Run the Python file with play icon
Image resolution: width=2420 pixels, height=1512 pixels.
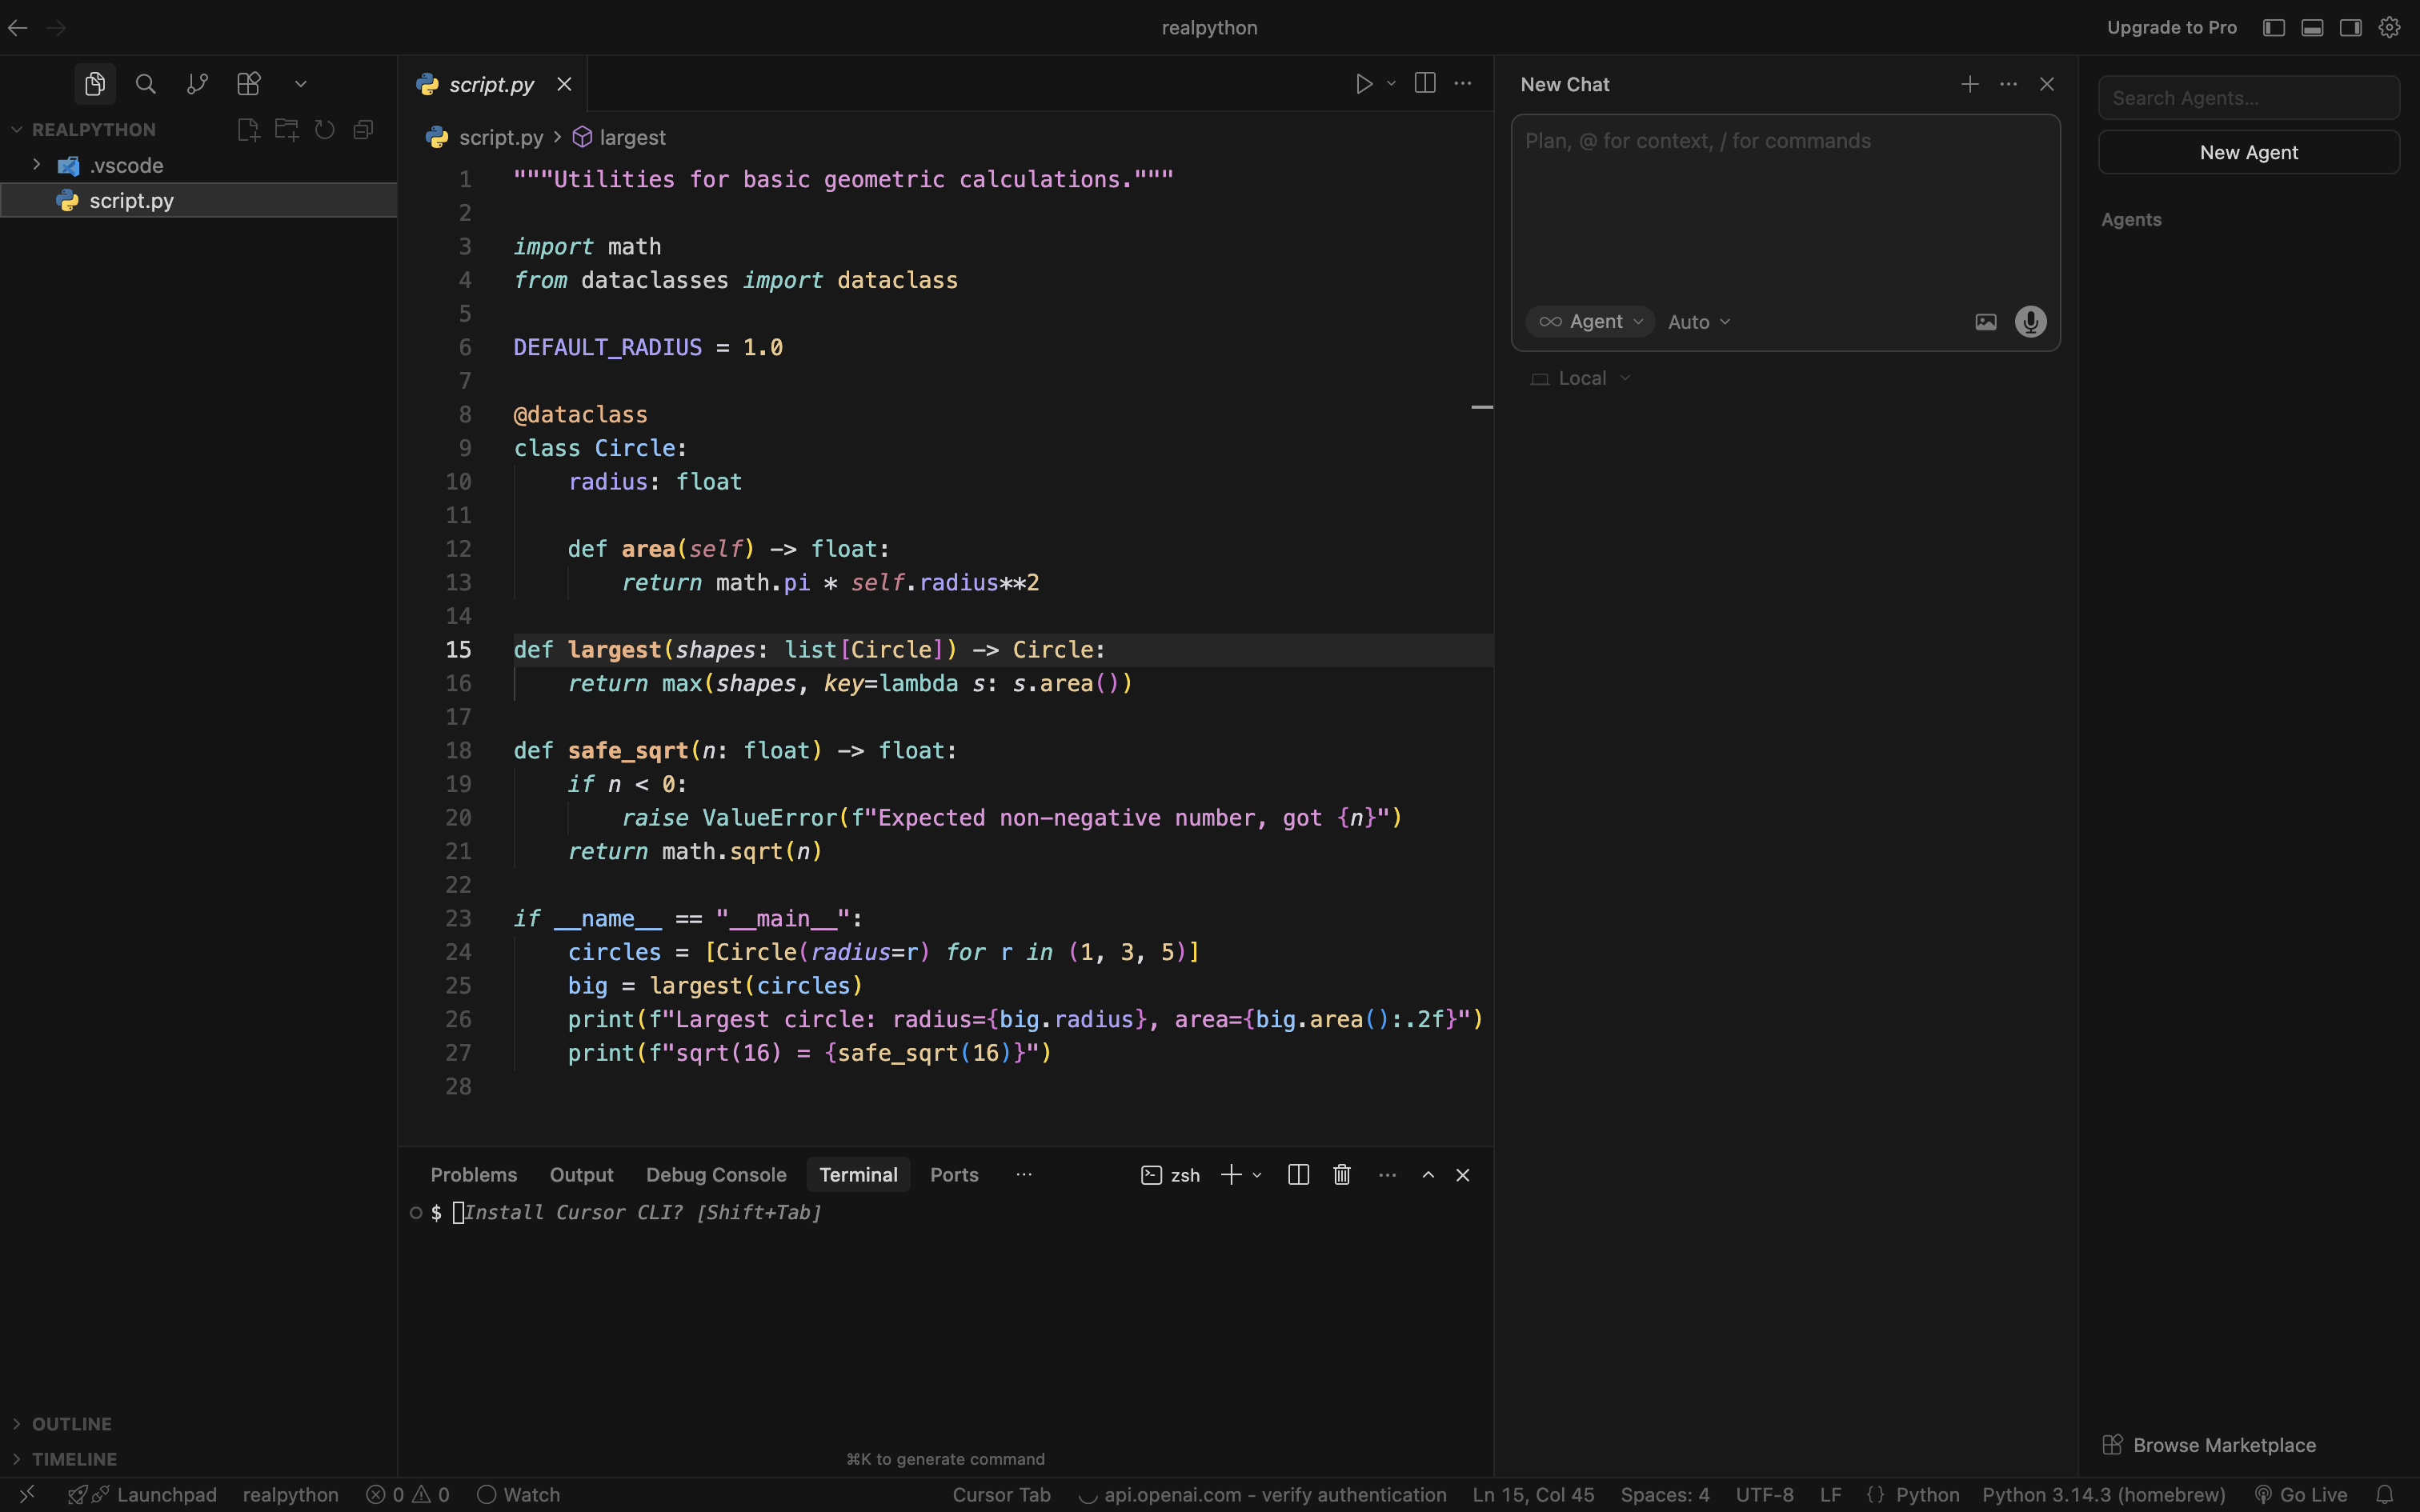[1364, 84]
